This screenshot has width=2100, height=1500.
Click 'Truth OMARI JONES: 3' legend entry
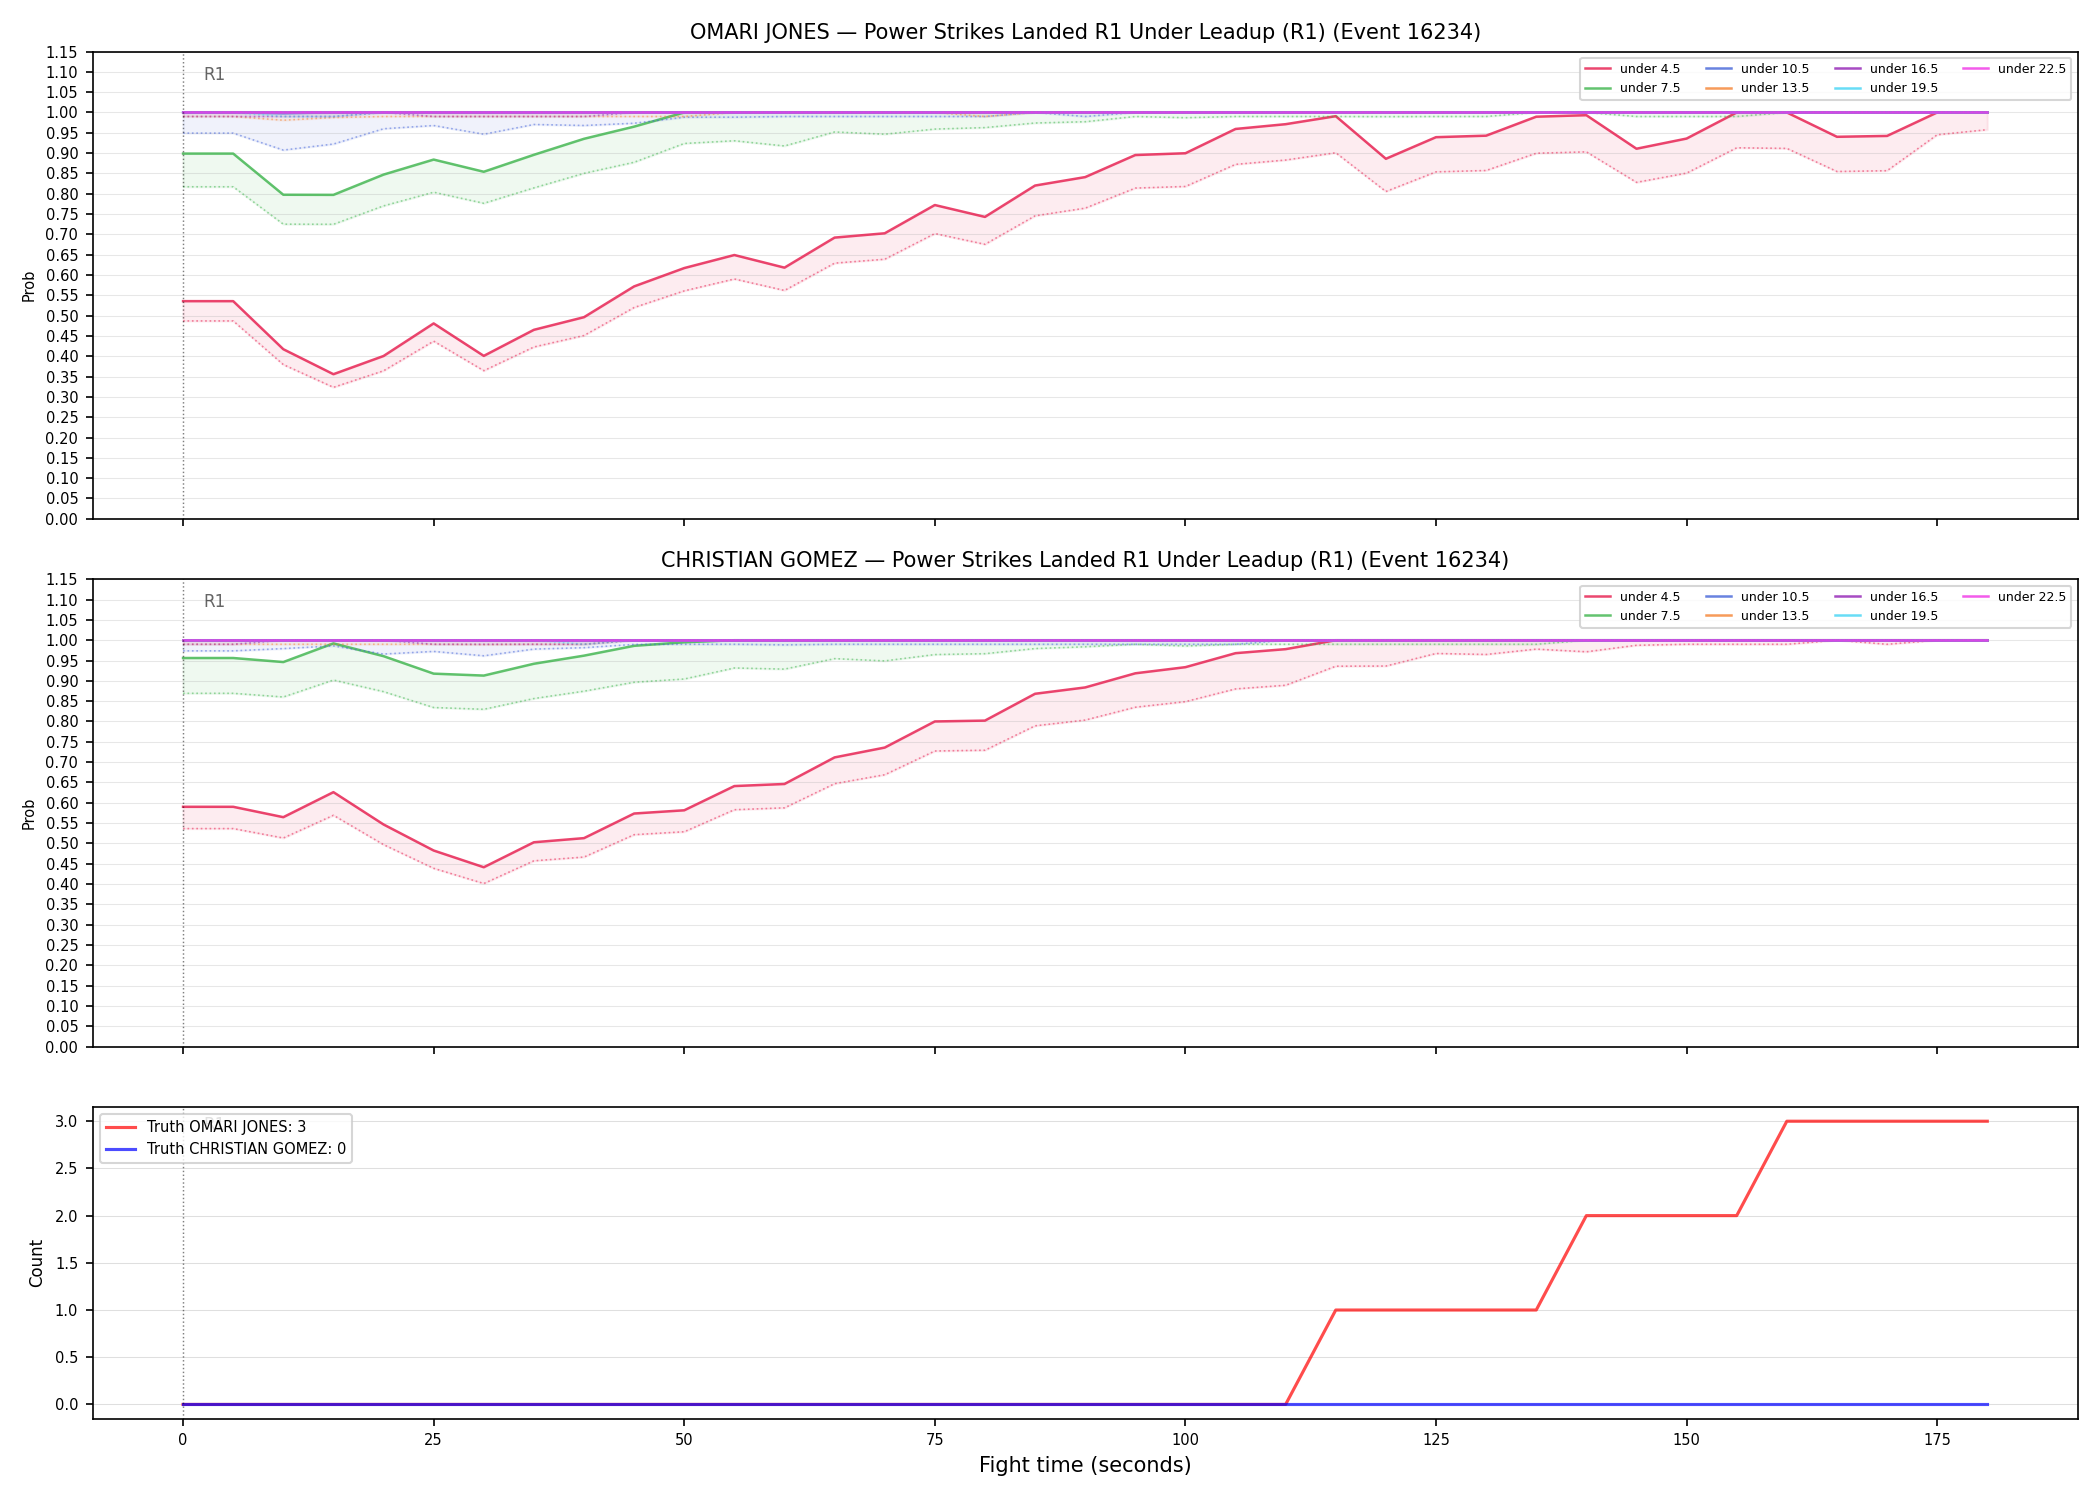click(226, 1127)
